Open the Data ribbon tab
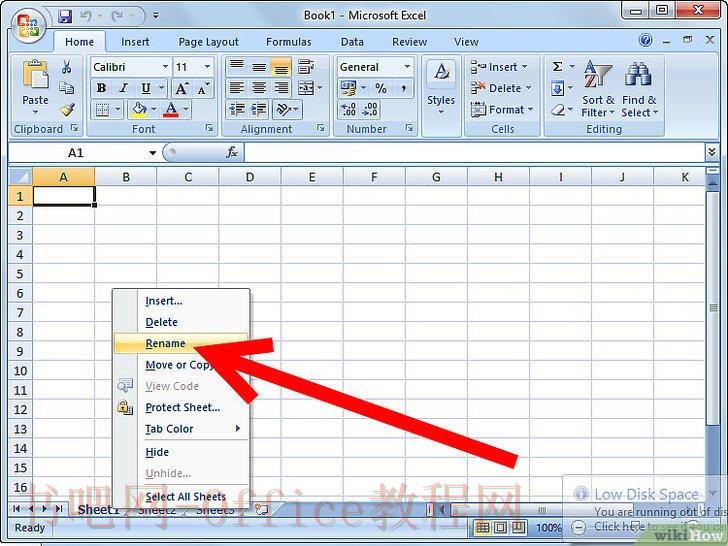The height and width of the screenshot is (546, 728). coord(352,42)
